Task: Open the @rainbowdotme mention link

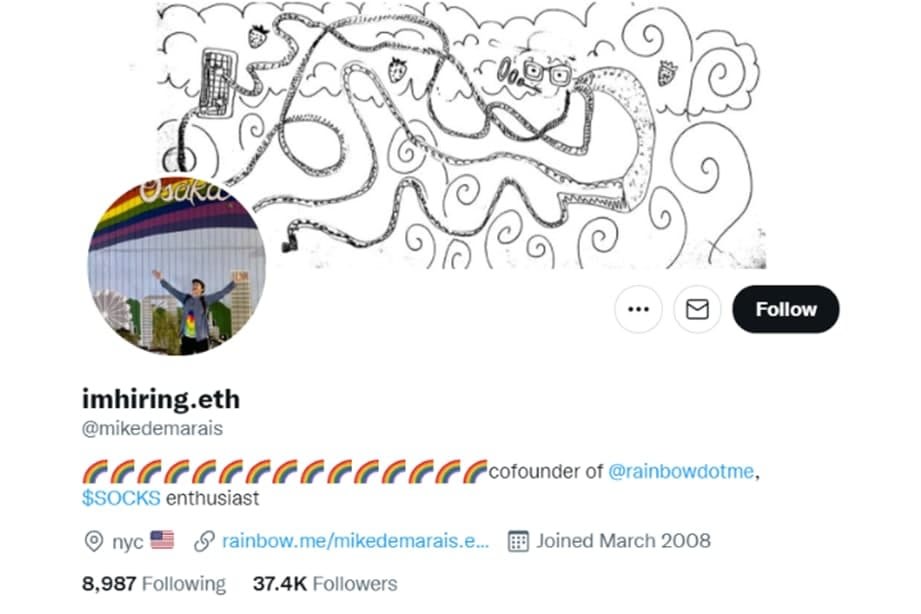Action: 681,471
